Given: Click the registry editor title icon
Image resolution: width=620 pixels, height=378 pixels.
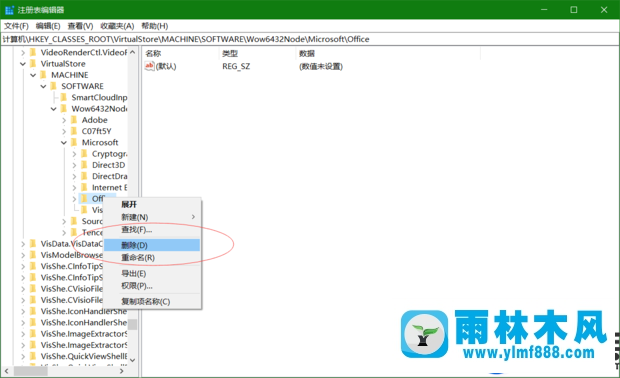Looking at the screenshot, I should click(x=9, y=10).
